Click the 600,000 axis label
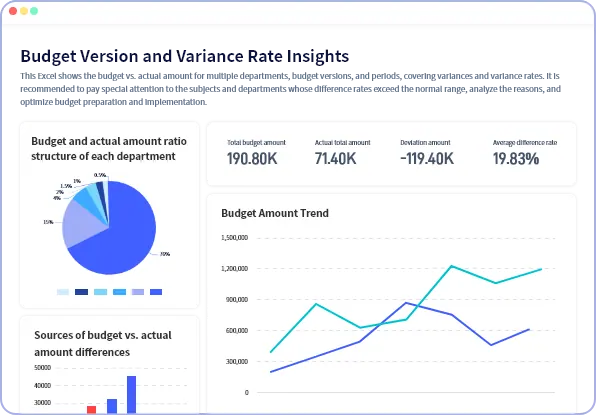The height and width of the screenshot is (415, 596). coord(237,331)
